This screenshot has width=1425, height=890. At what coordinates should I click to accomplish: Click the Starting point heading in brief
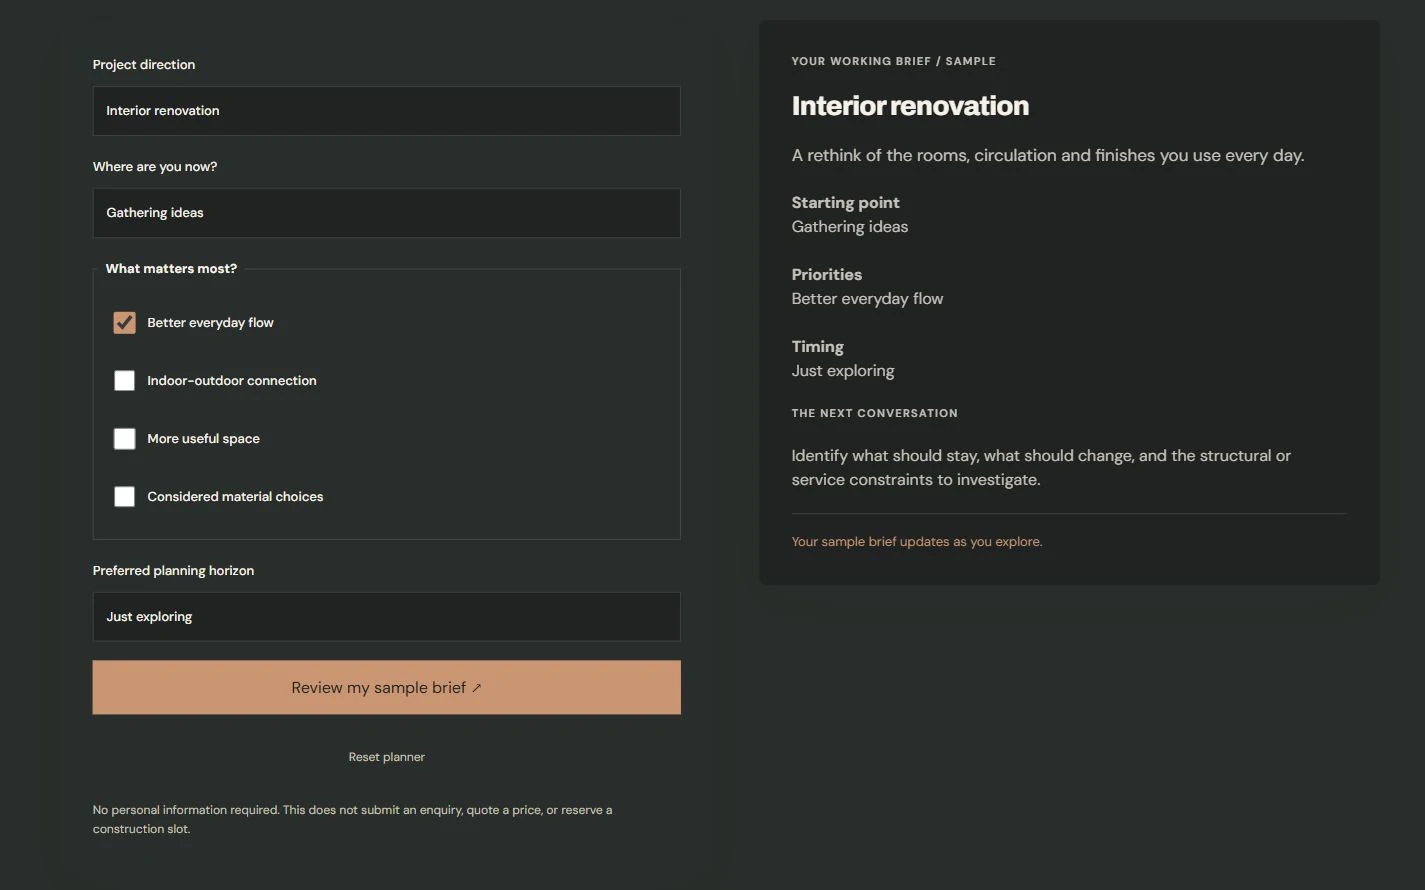pos(845,203)
